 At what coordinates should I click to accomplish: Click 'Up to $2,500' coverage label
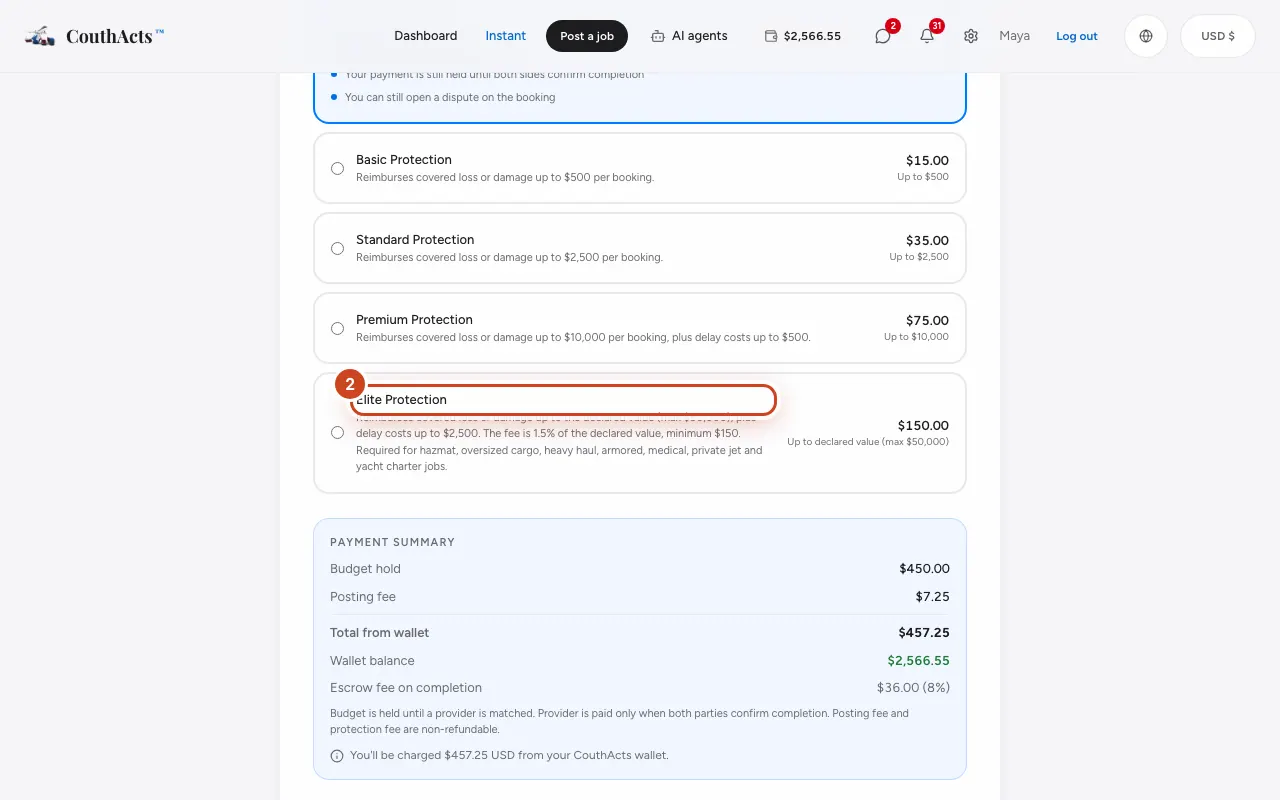pos(919,257)
